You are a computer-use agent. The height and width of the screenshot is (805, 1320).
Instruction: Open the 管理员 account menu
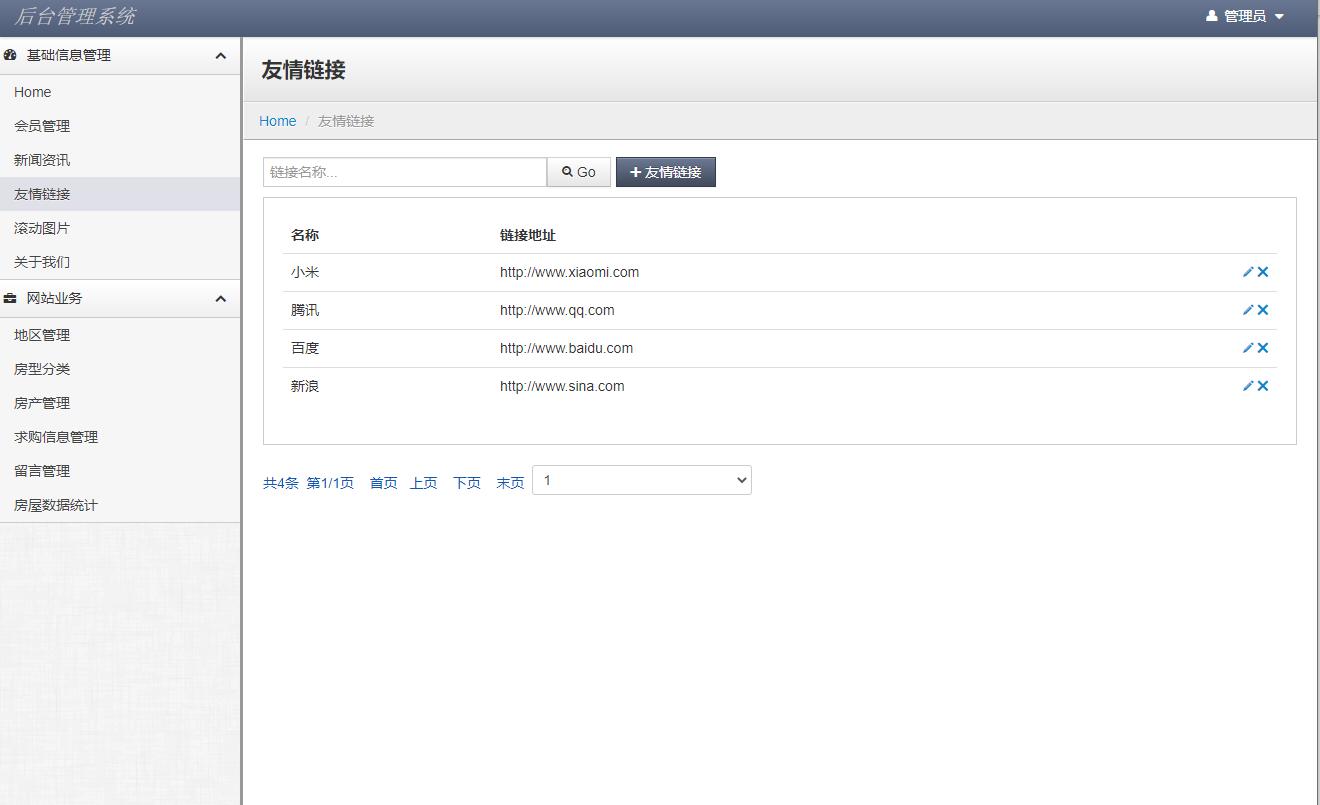(x=1246, y=15)
